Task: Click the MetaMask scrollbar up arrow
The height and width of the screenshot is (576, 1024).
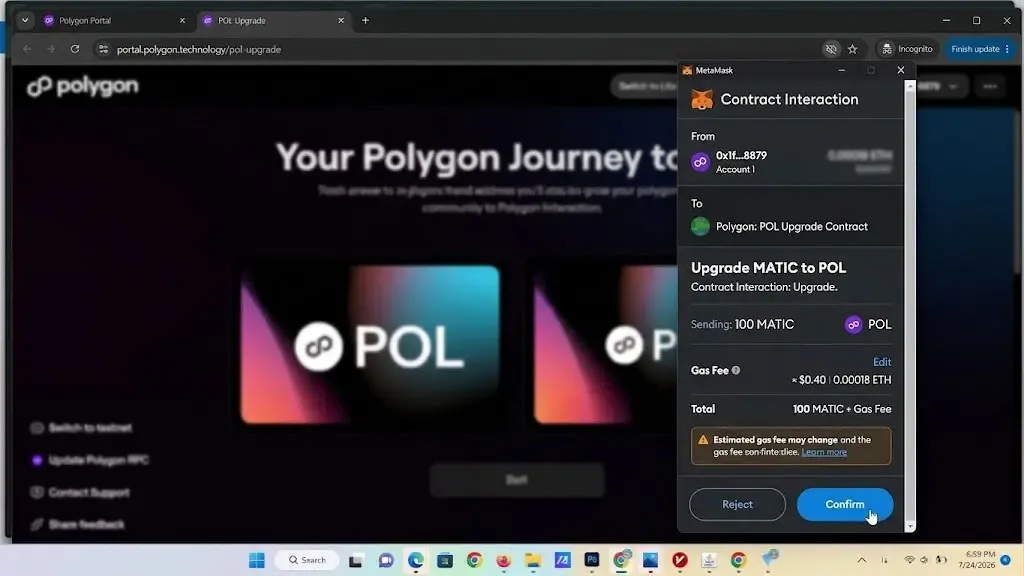Action: click(910, 86)
